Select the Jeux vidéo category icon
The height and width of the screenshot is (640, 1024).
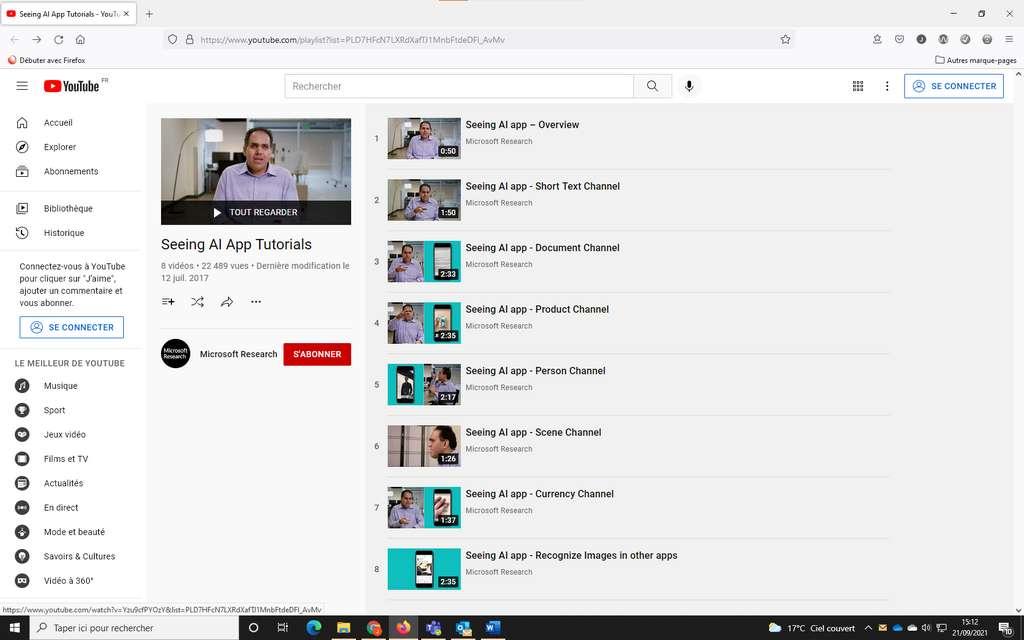[22, 434]
